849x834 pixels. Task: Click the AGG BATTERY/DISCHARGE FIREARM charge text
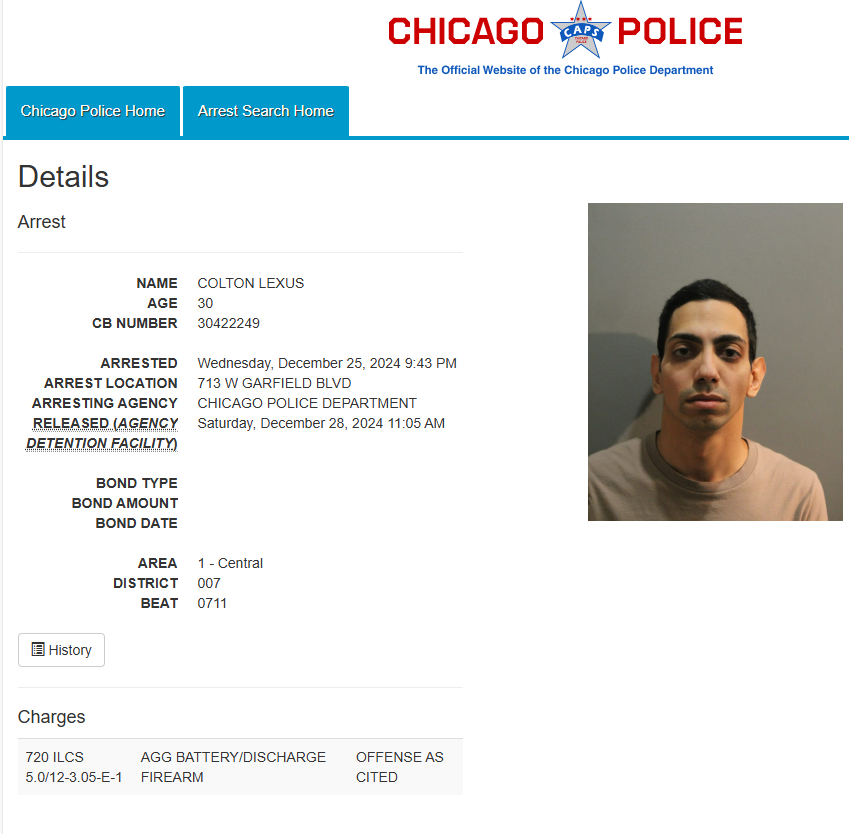(233, 767)
